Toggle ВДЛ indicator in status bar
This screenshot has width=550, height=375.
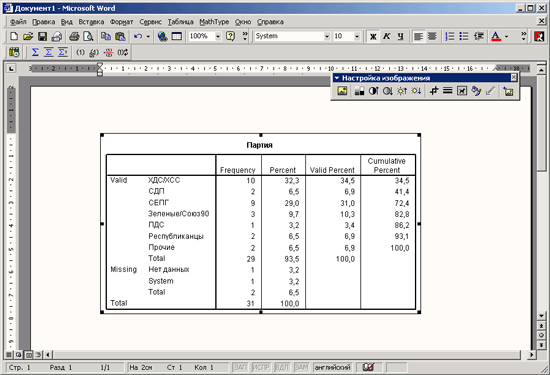(x=282, y=367)
